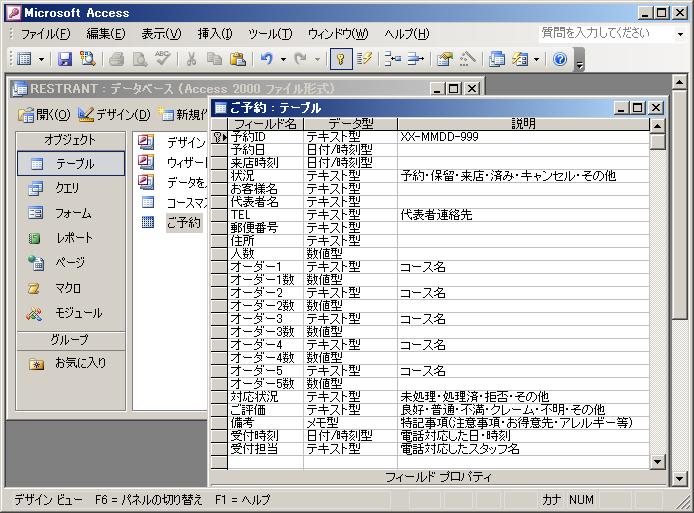694x513 pixels.
Task: Toggle the Primary Key toolbar button
Action: tap(341, 59)
